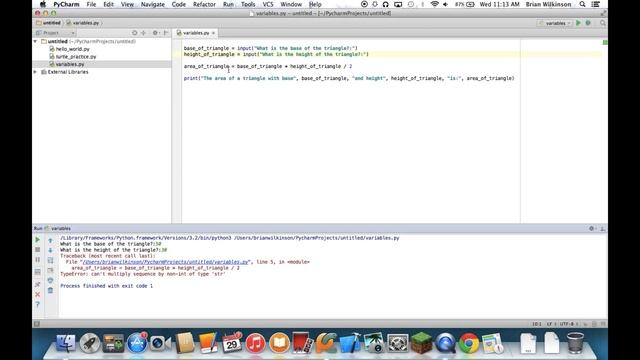Rerun program in Run panel
The width and height of the screenshot is (640, 360).
point(38,240)
